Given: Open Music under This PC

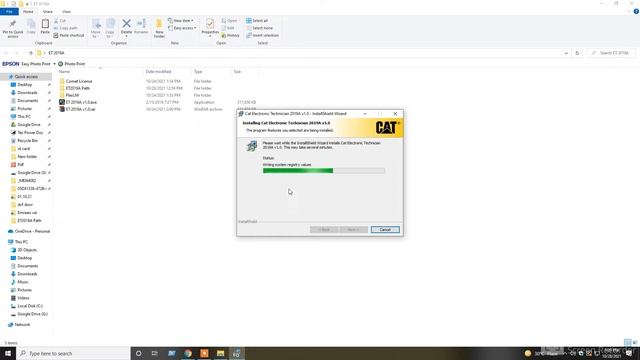Looking at the screenshot, I should (x=23, y=282).
